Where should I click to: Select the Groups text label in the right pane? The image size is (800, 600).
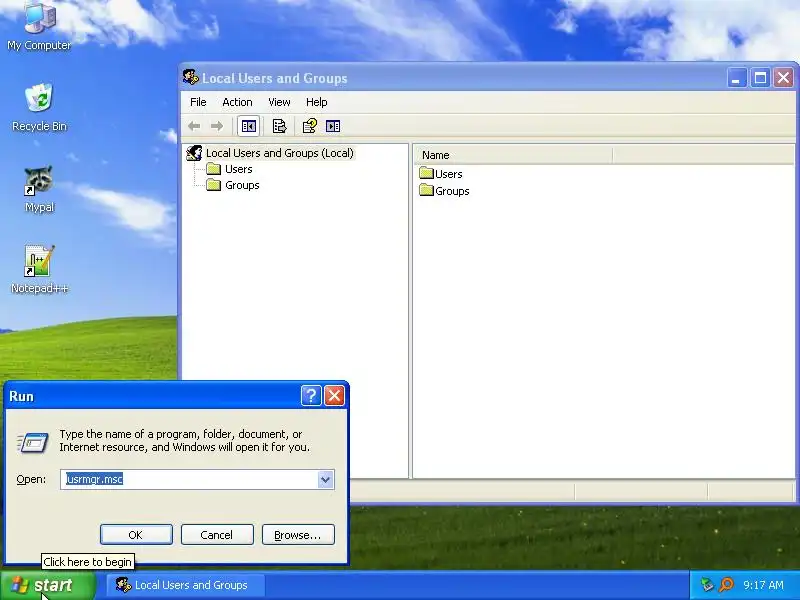coord(452,191)
